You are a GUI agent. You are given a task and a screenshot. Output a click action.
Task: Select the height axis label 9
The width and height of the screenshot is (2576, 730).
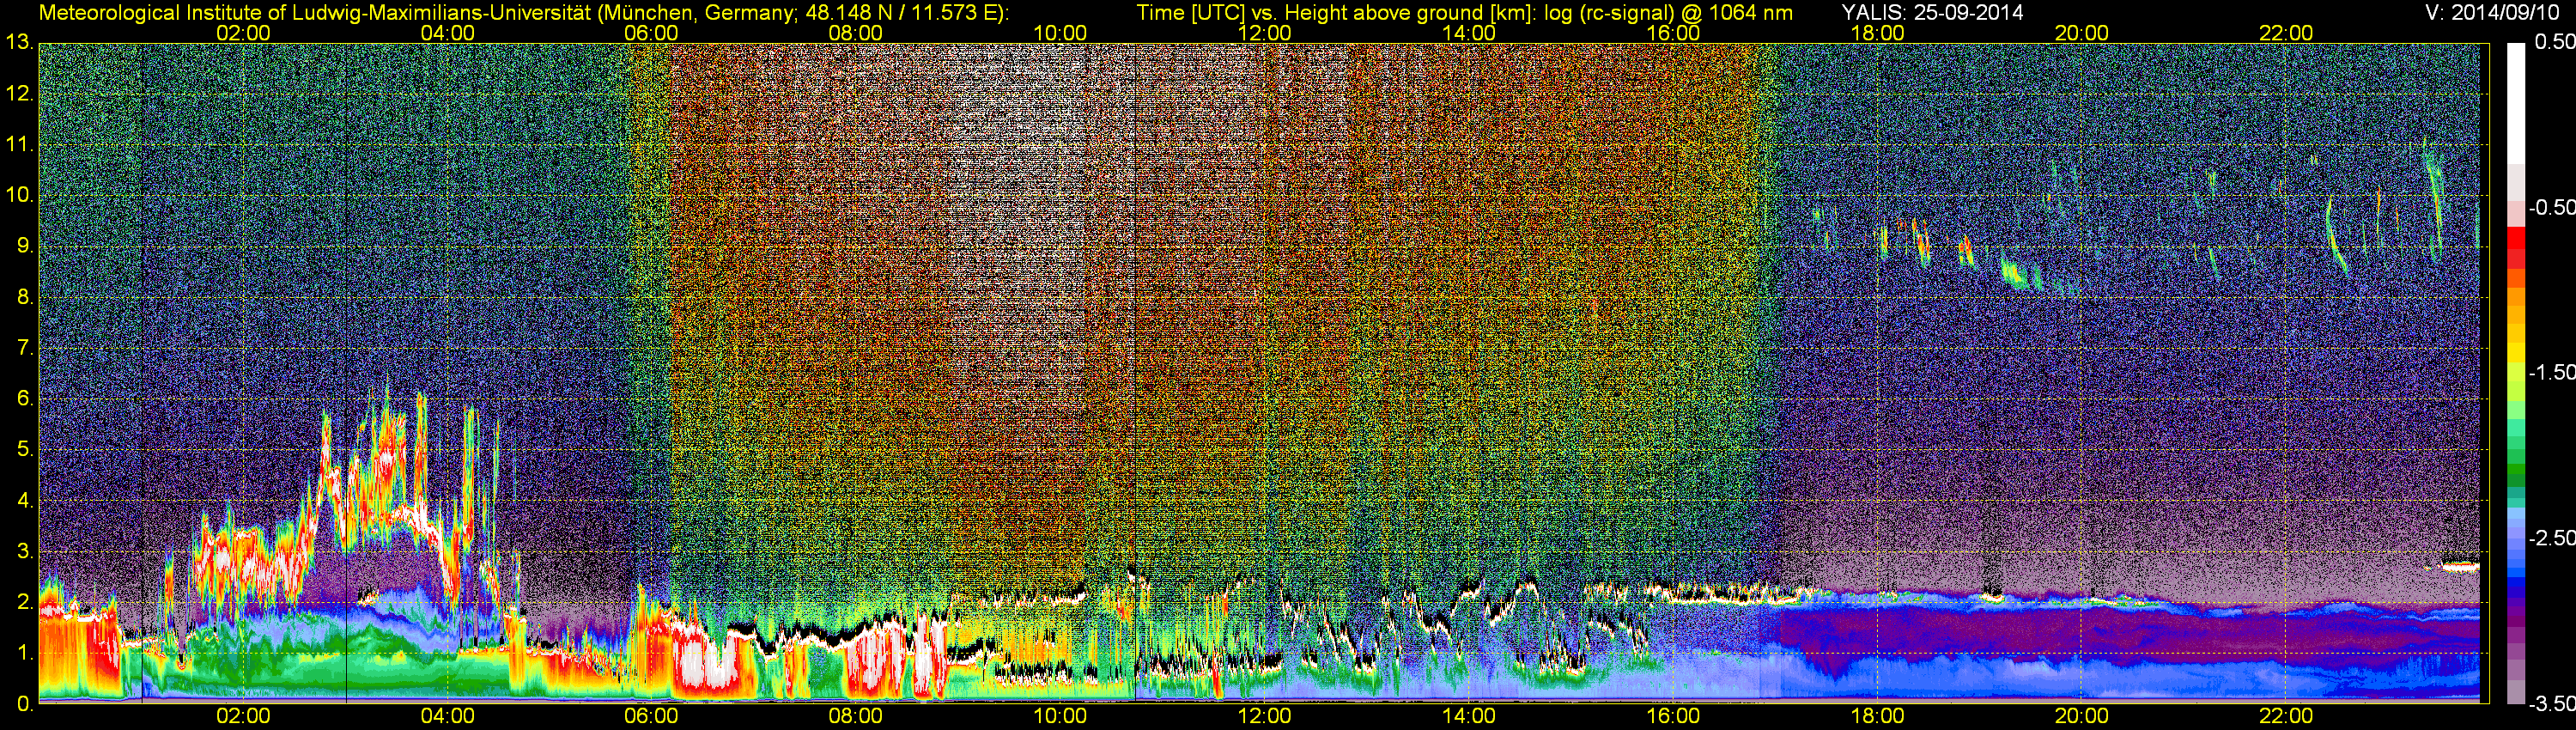(x=23, y=246)
